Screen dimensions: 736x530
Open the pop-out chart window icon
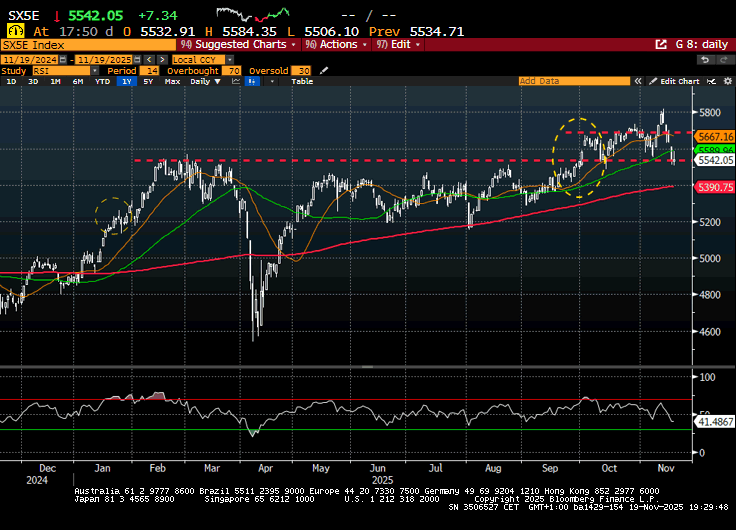point(660,45)
